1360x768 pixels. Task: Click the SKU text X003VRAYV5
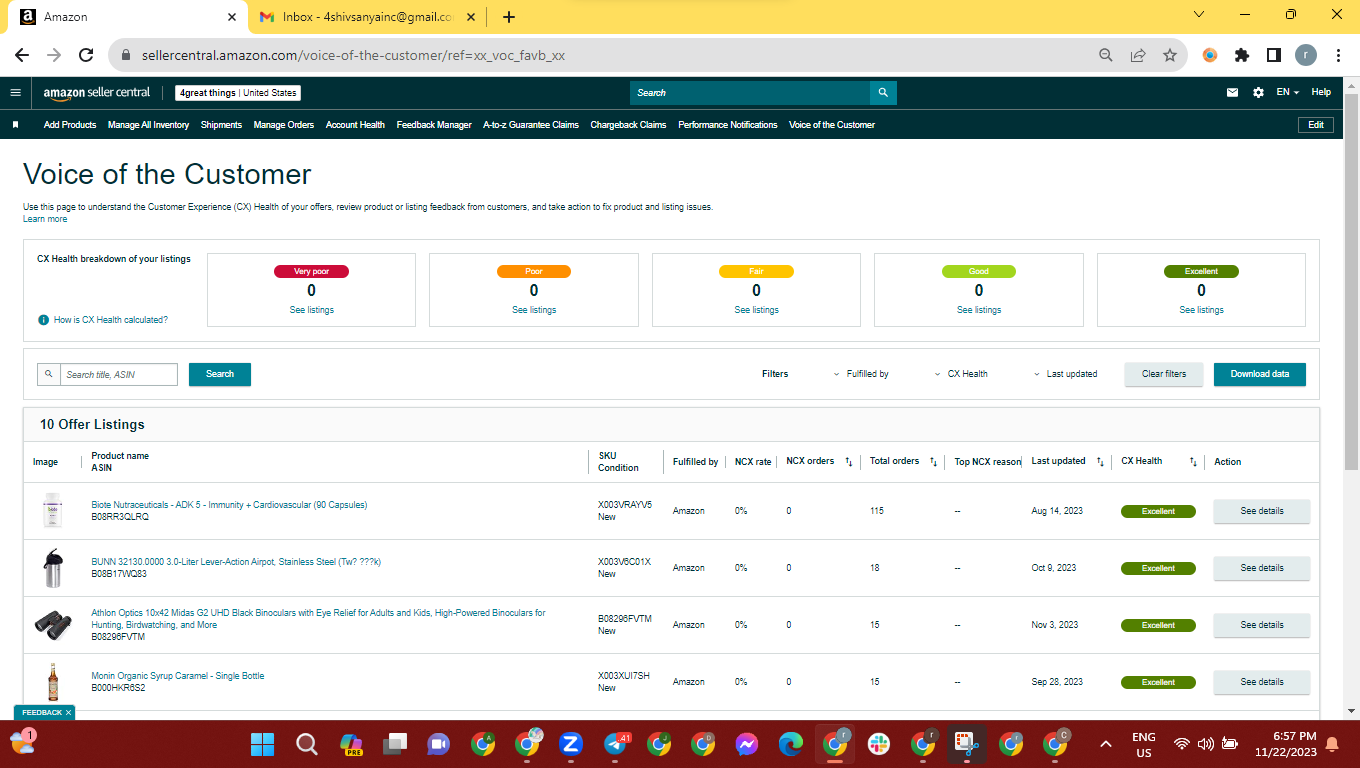625,505
